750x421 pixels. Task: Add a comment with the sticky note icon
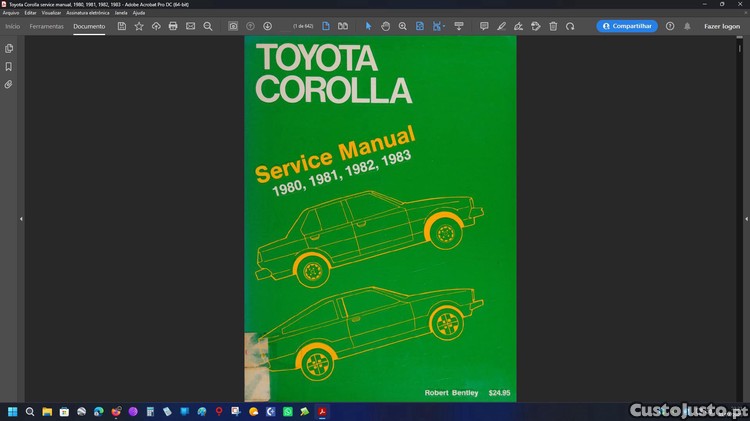coord(484,26)
